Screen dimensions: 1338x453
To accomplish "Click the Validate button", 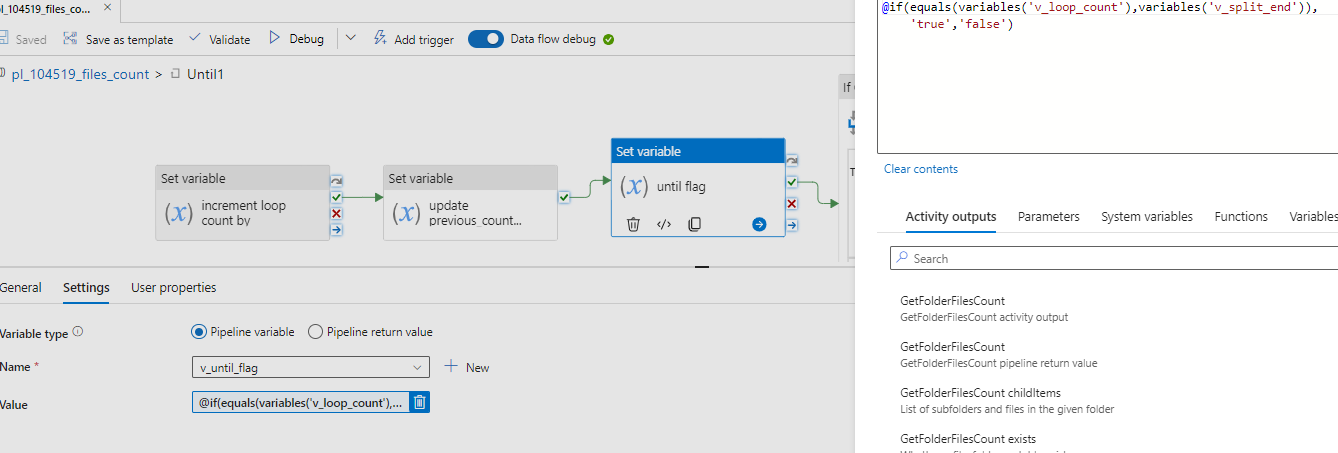I will [220, 40].
